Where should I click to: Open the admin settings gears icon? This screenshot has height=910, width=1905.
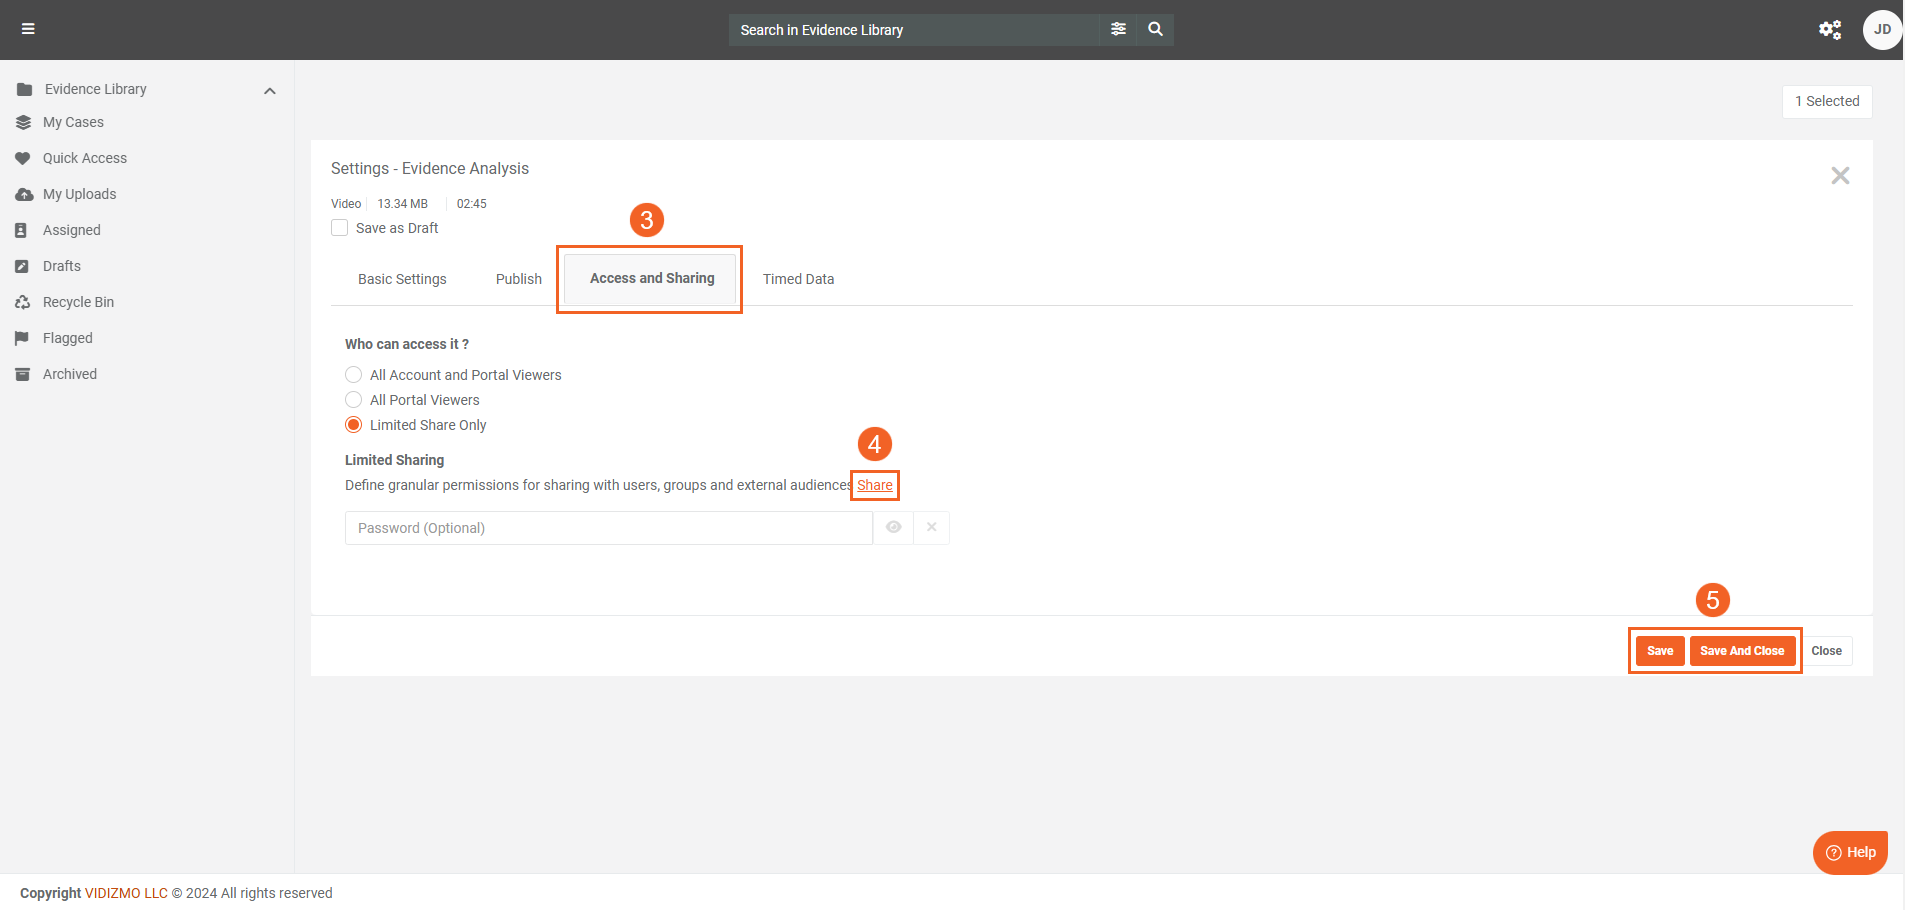(x=1829, y=30)
